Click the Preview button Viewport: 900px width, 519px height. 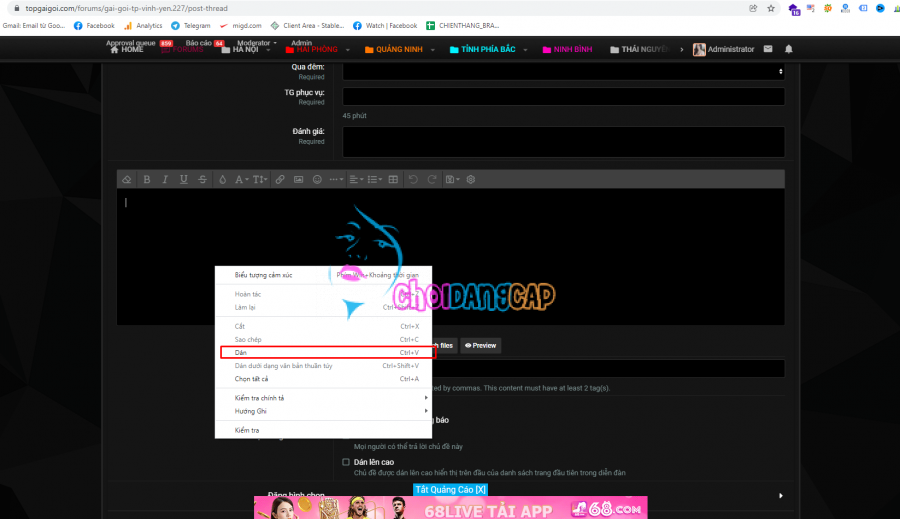[480, 346]
